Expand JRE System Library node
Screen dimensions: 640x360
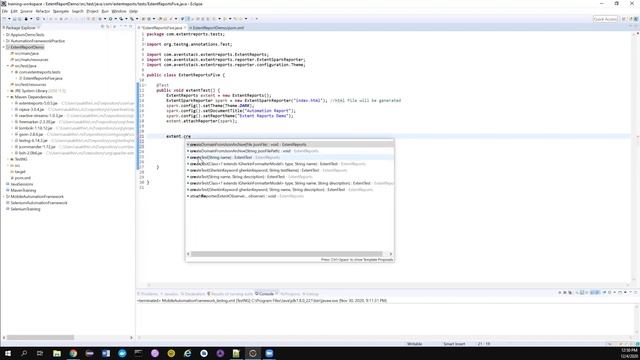pyautogui.click(x=8, y=91)
